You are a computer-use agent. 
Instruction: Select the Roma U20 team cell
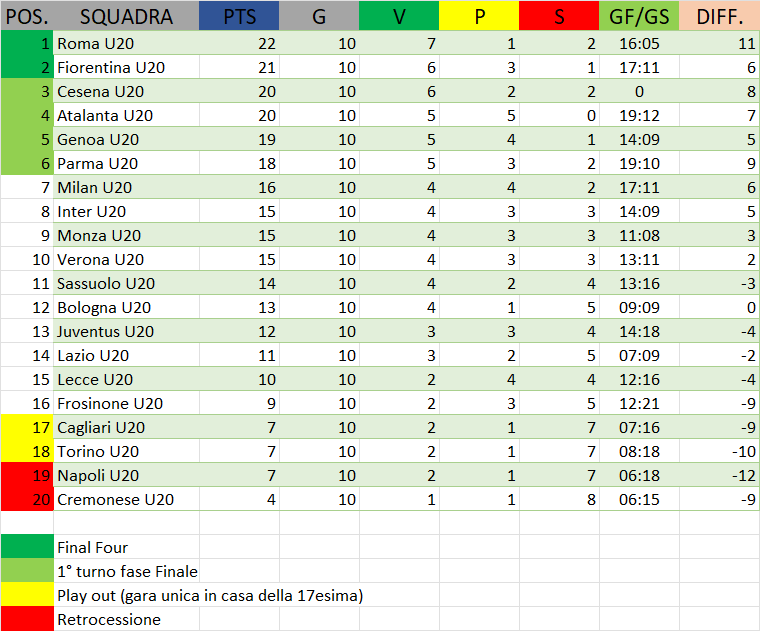click(x=126, y=44)
